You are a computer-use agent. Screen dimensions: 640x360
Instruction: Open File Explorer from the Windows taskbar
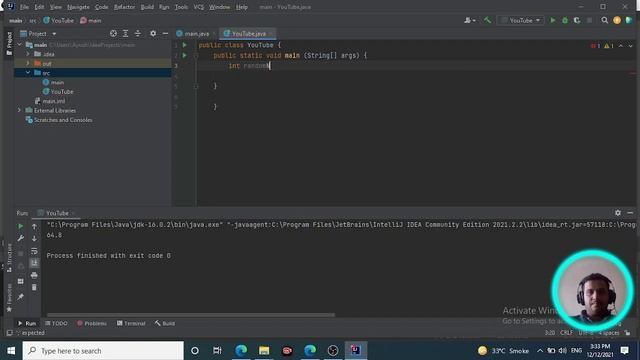coord(264,351)
